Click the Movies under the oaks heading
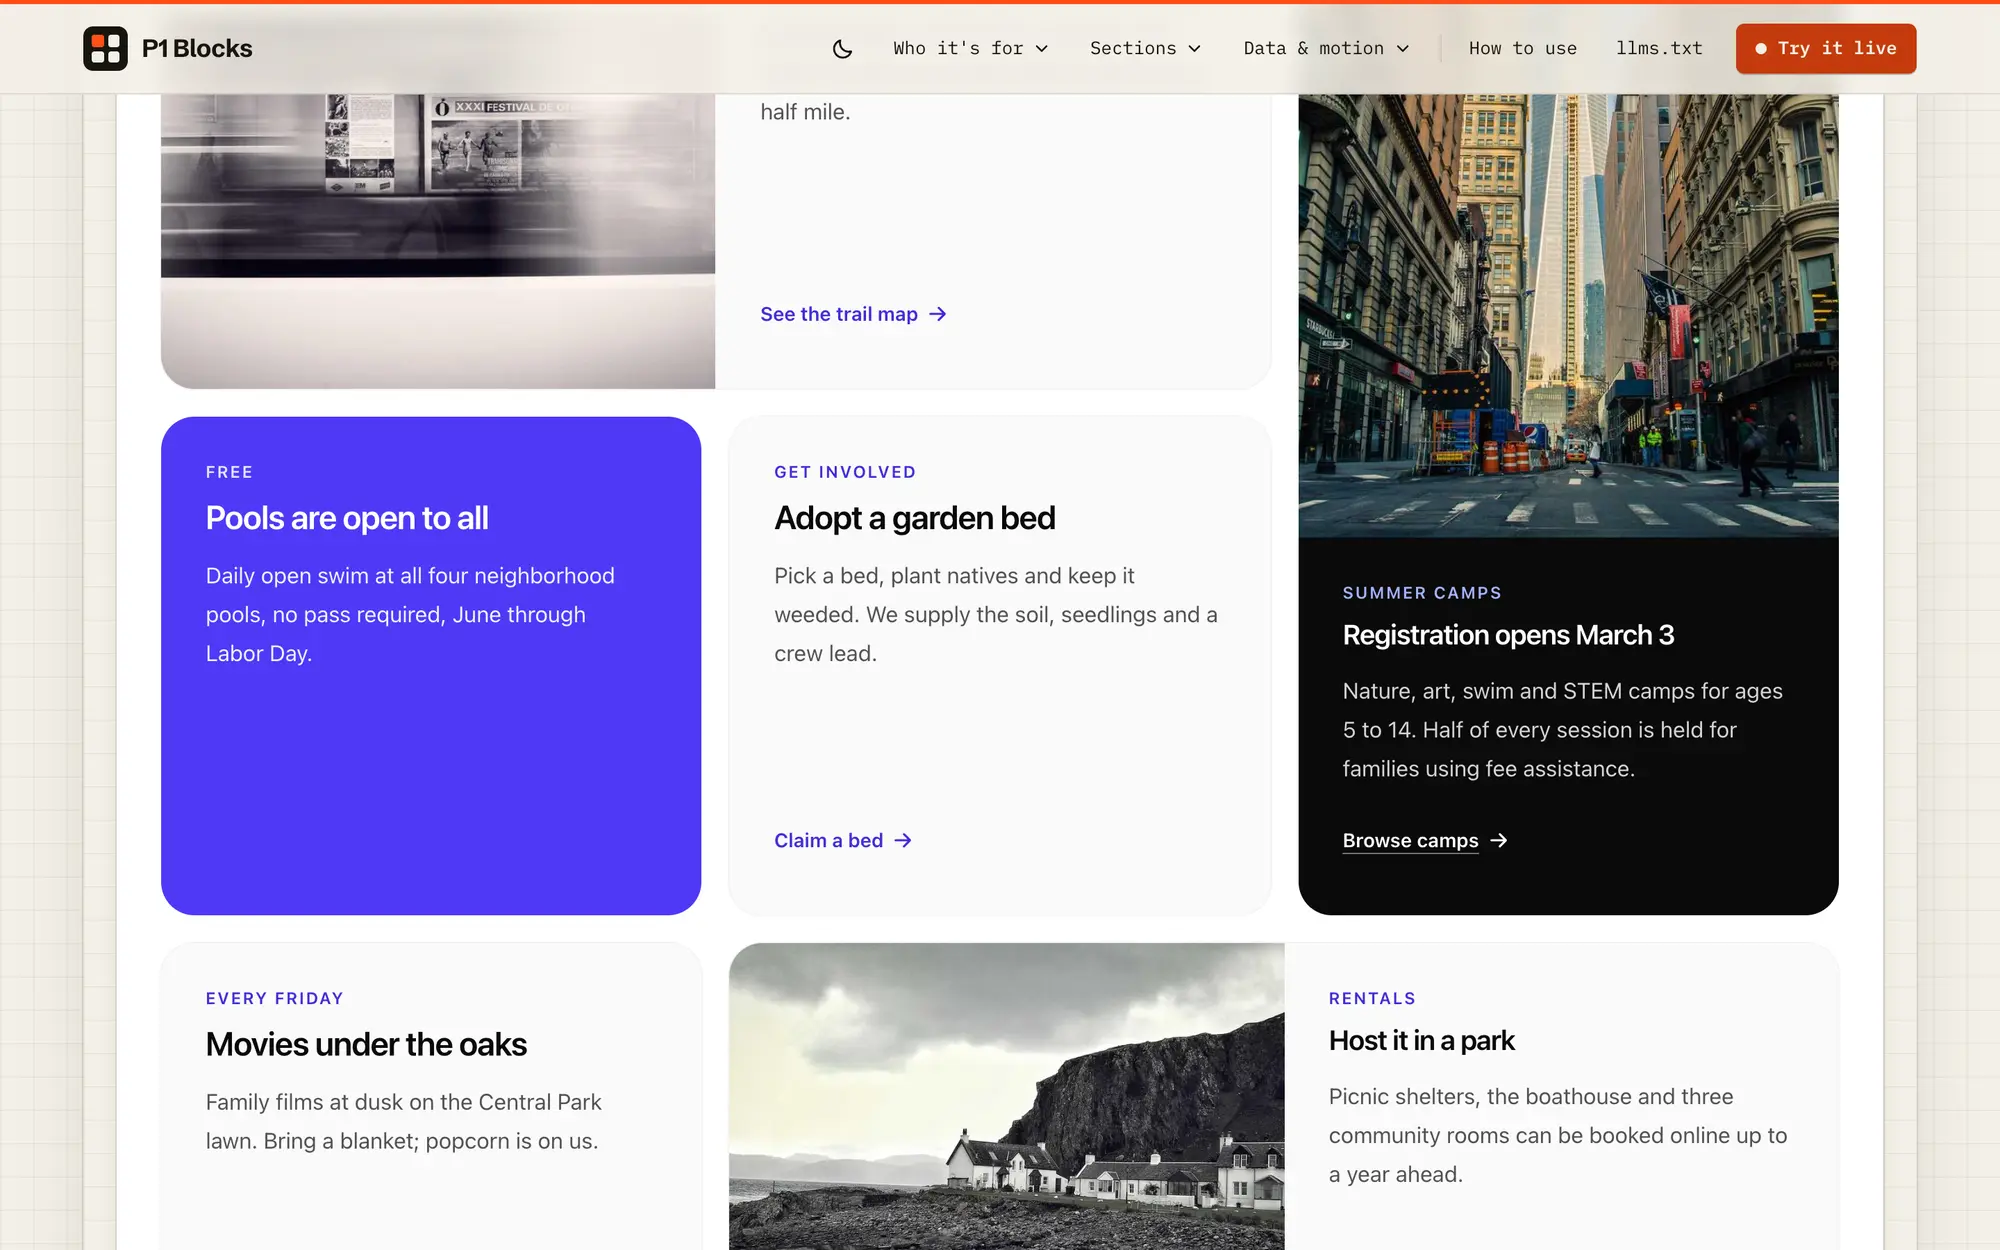 366,1044
